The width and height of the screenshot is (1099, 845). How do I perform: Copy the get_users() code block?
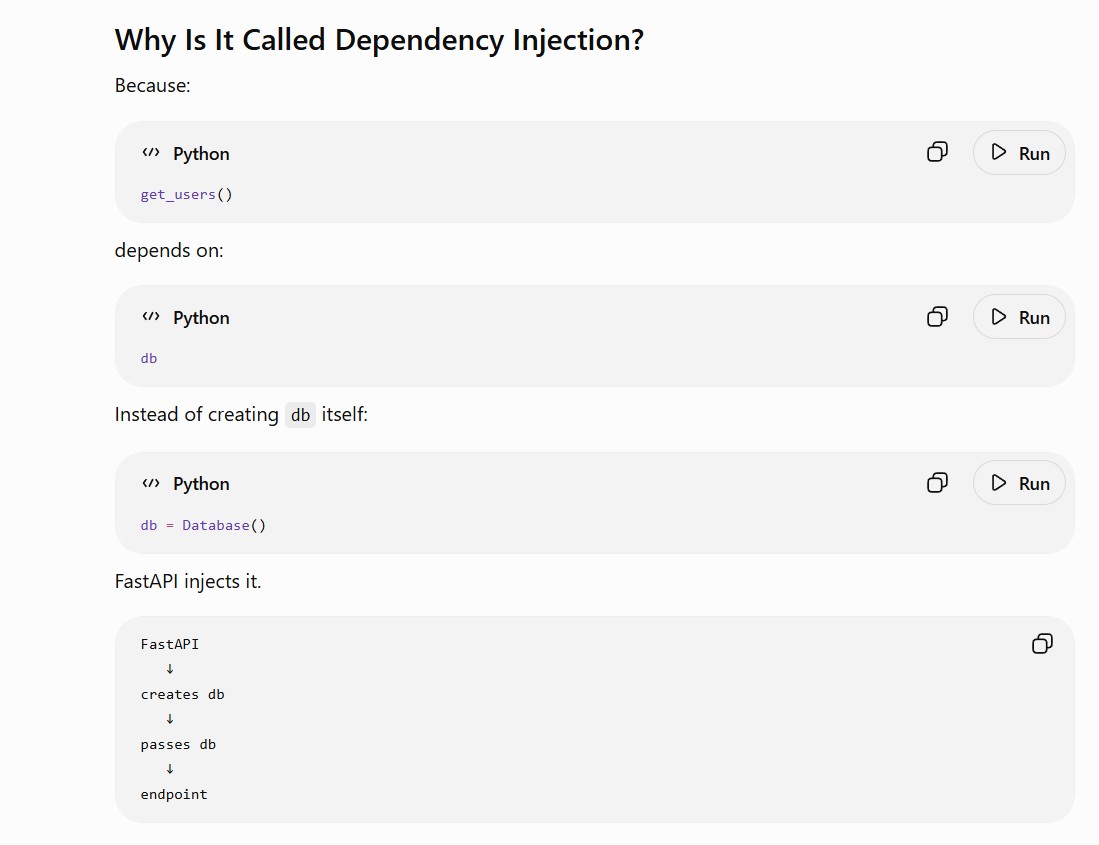click(937, 152)
